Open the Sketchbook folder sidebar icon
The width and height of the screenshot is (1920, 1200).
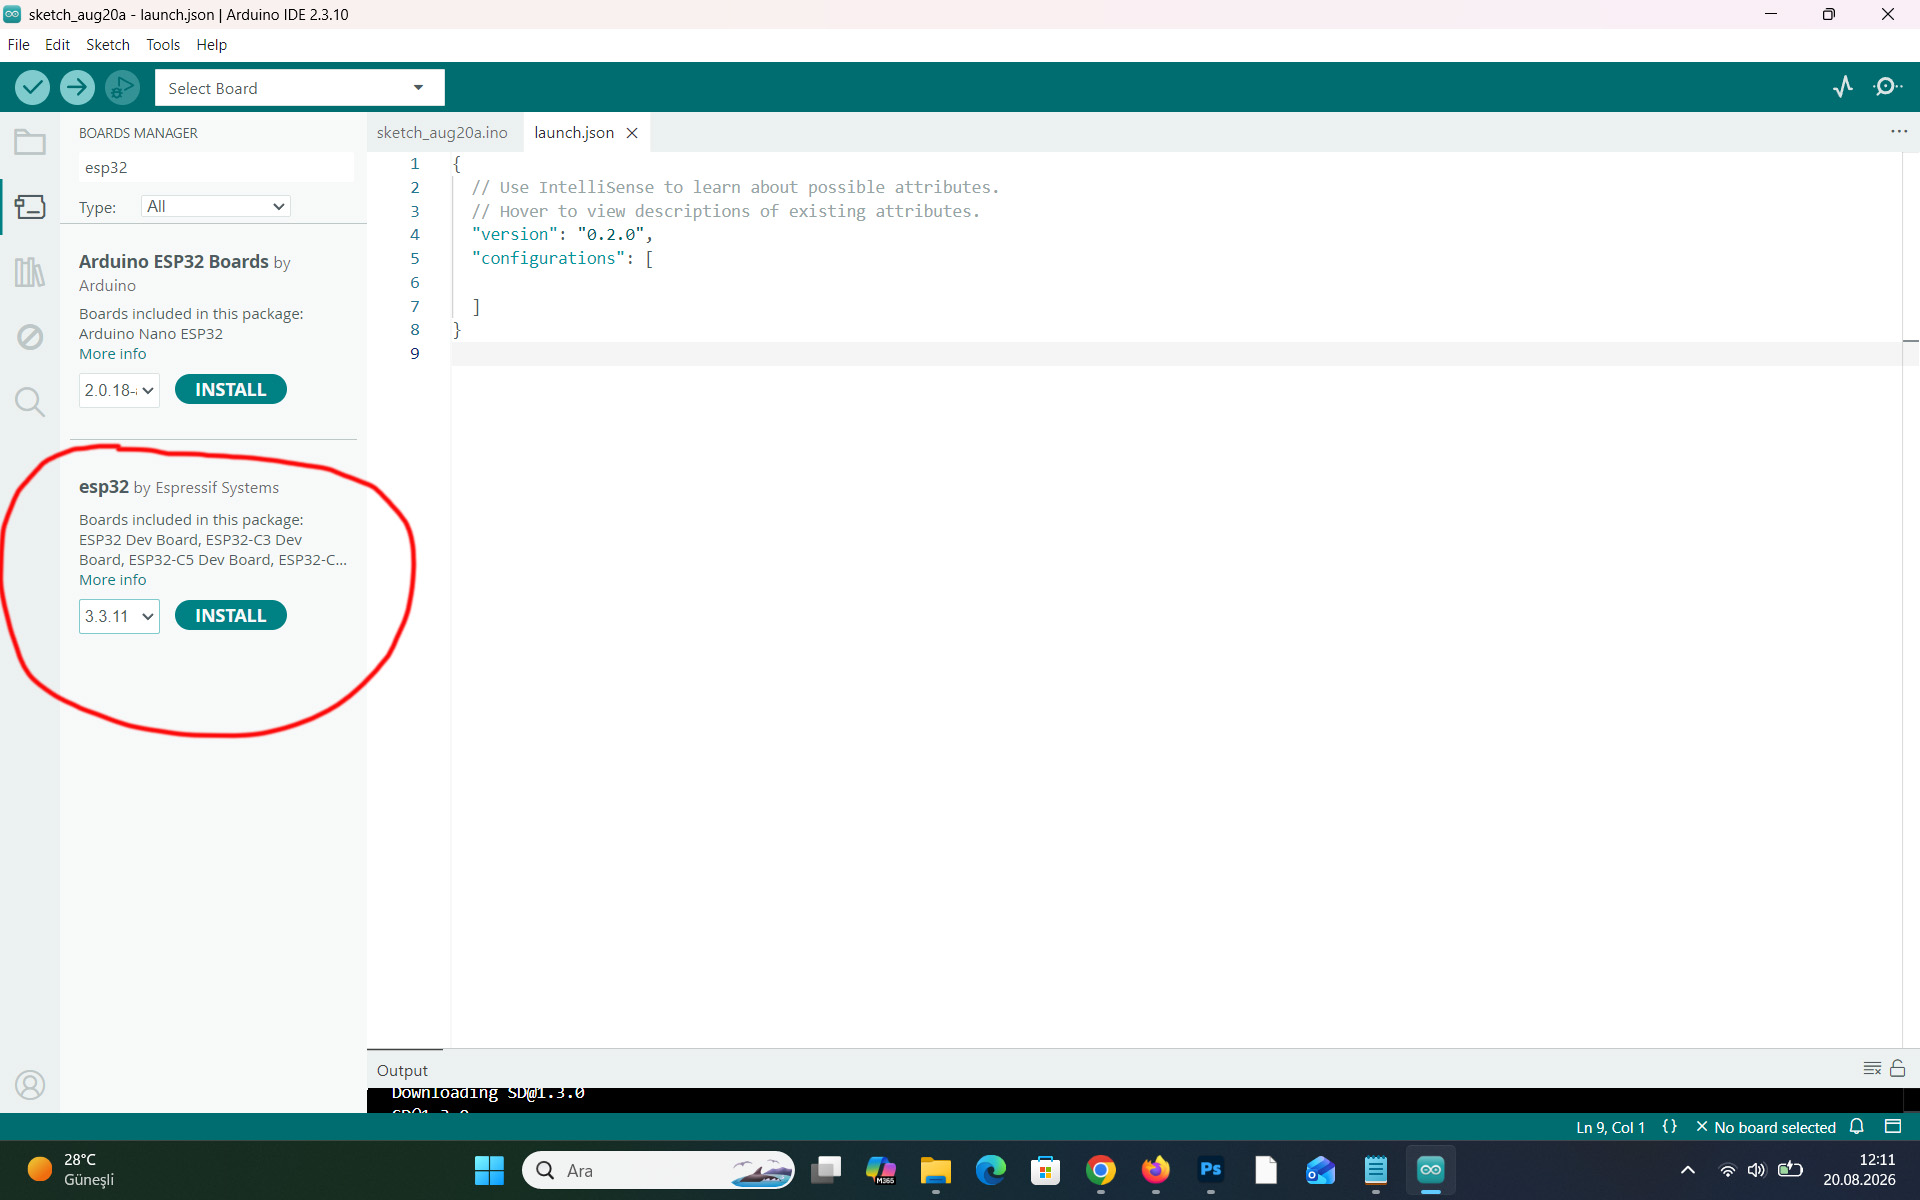click(x=30, y=143)
